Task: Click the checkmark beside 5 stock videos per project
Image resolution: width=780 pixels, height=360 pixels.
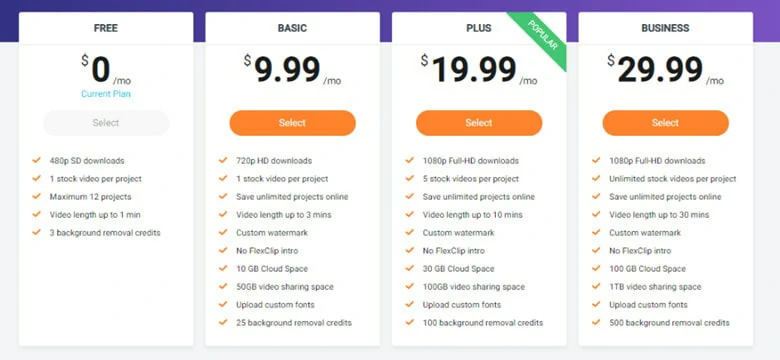Action: pos(409,178)
